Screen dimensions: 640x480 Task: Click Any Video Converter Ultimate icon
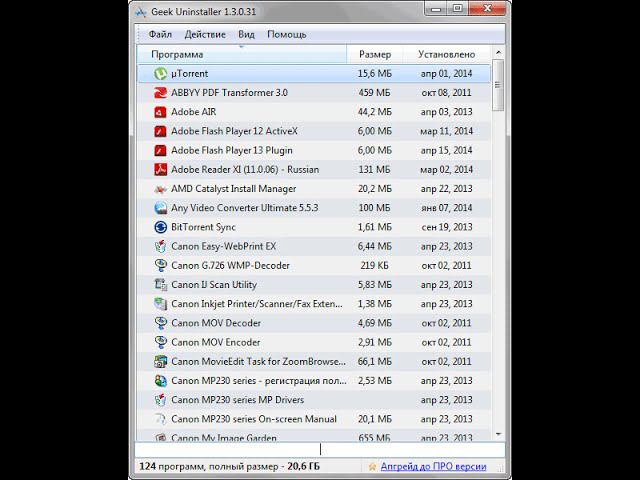[x=160, y=208]
